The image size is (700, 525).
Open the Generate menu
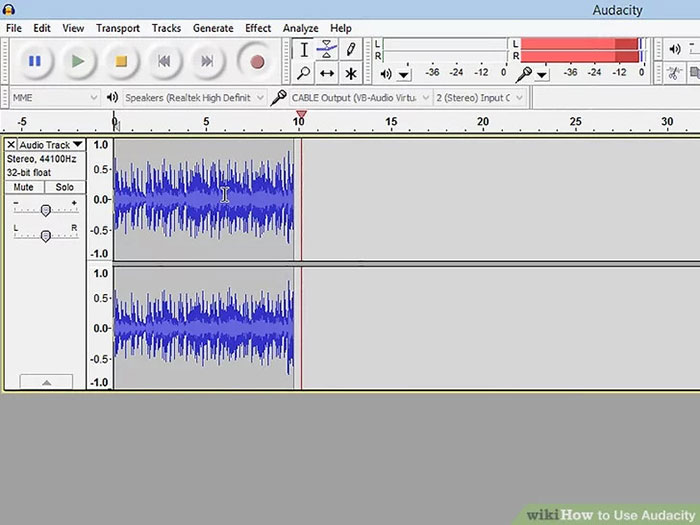click(212, 28)
